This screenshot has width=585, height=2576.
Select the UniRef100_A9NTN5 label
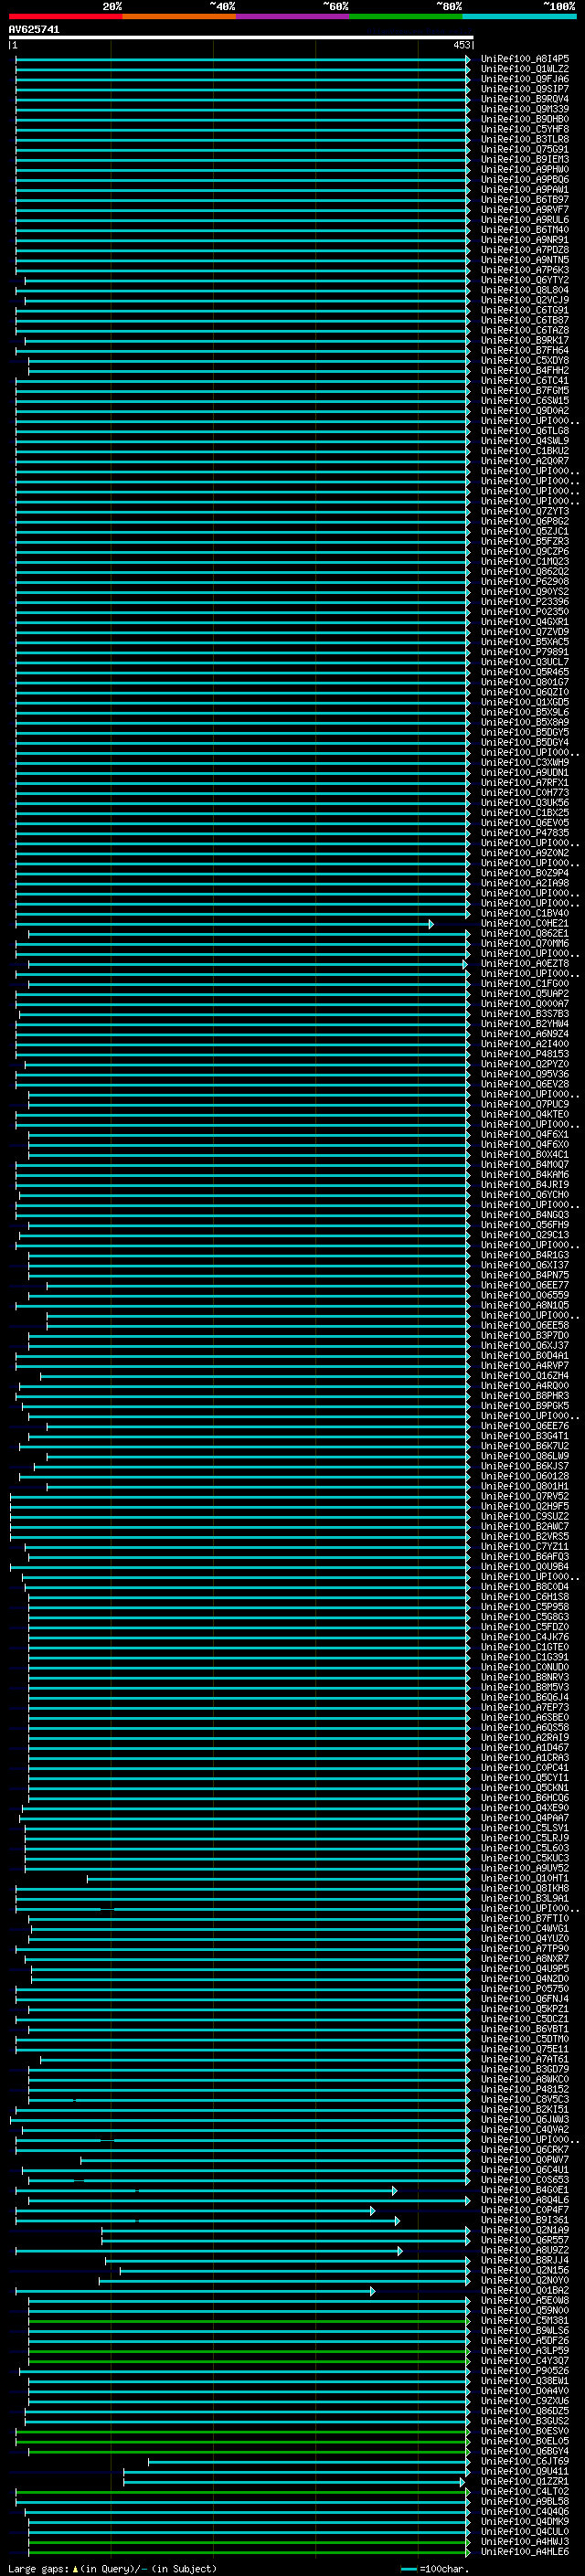525,260
